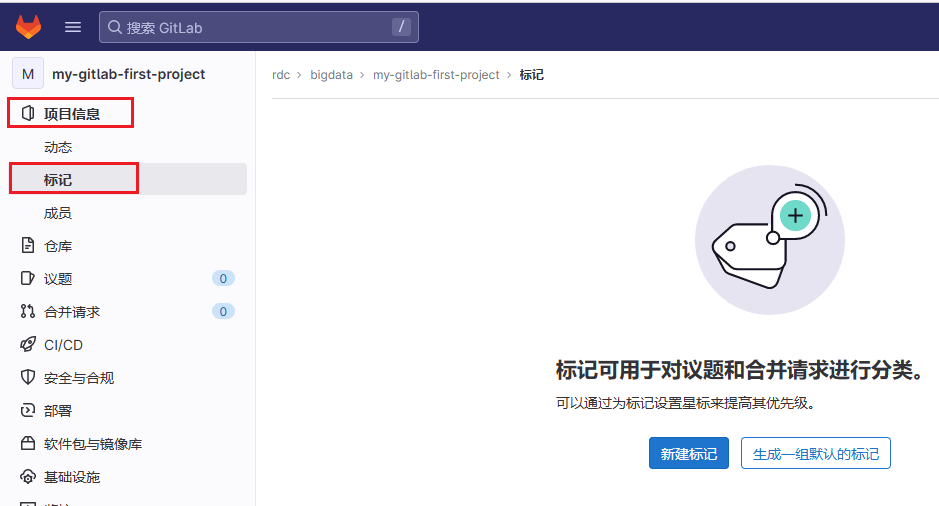Click the Merge Requests (合并请求) icon

28,312
